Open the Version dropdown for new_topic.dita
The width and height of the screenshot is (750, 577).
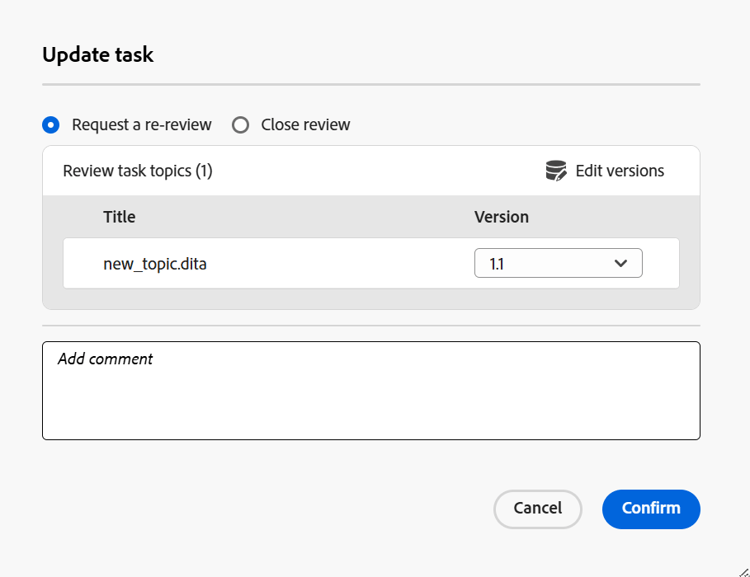pos(558,264)
